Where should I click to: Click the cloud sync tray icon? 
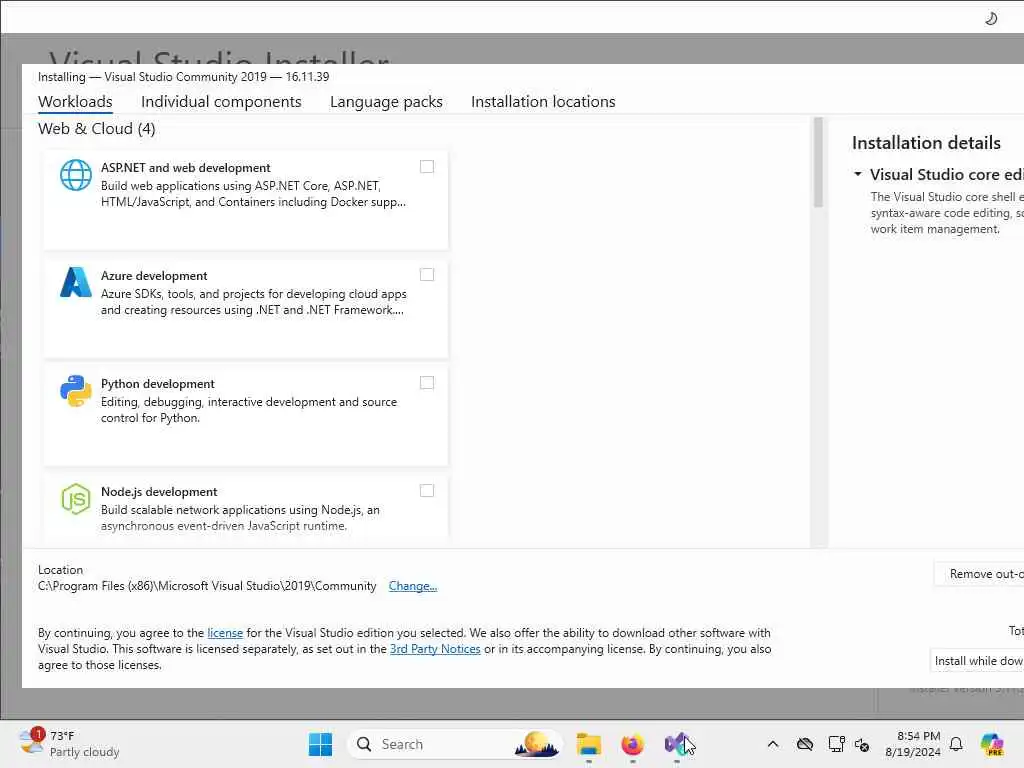pyautogui.click(x=805, y=744)
